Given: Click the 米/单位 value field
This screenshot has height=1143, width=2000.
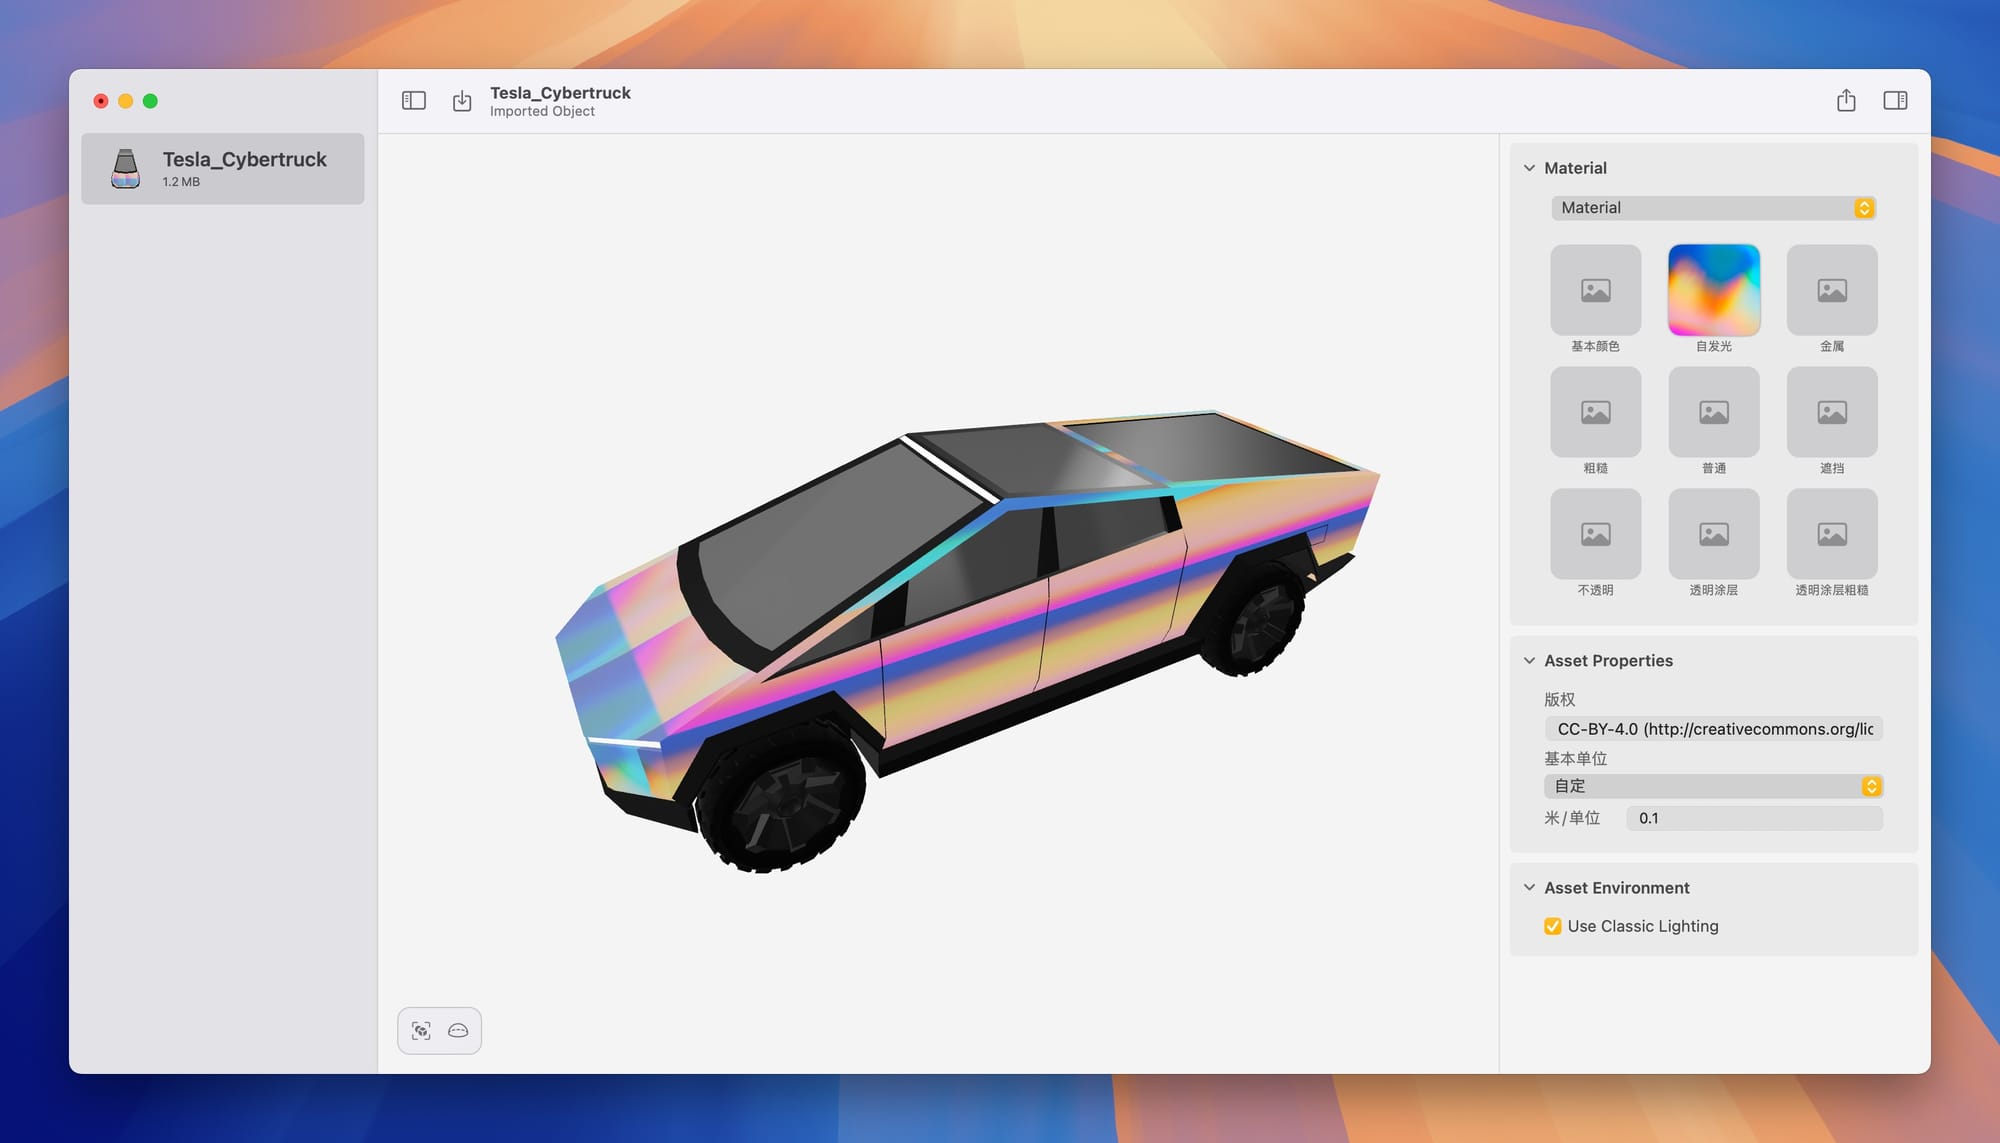Looking at the screenshot, I should pyautogui.click(x=1753, y=818).
